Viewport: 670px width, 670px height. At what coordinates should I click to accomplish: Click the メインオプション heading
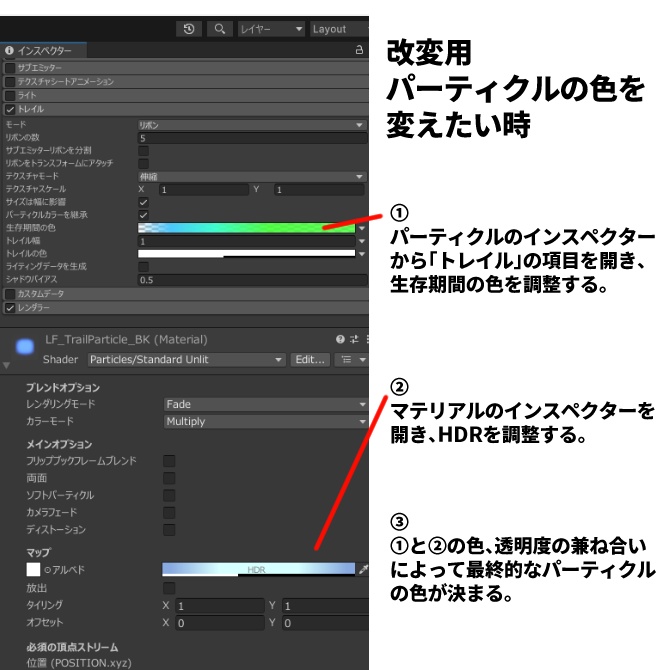click(59, 444)
